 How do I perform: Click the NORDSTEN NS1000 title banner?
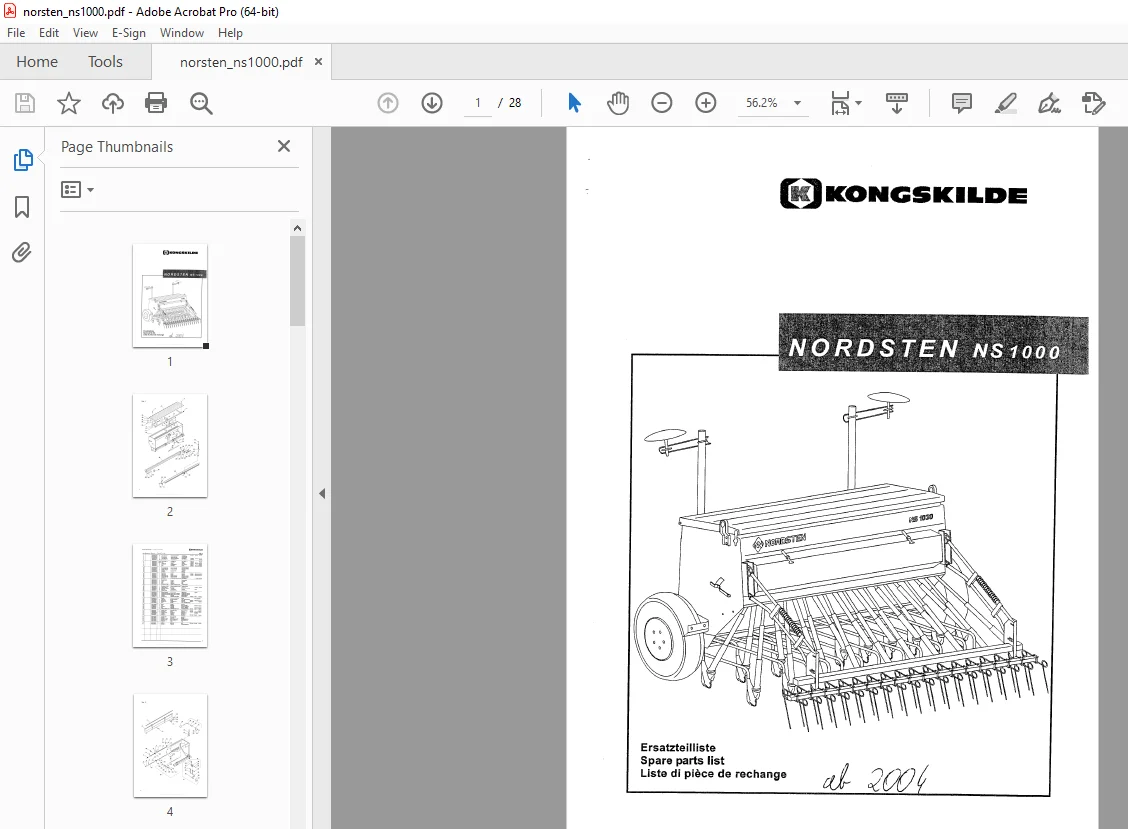[933, 344]
